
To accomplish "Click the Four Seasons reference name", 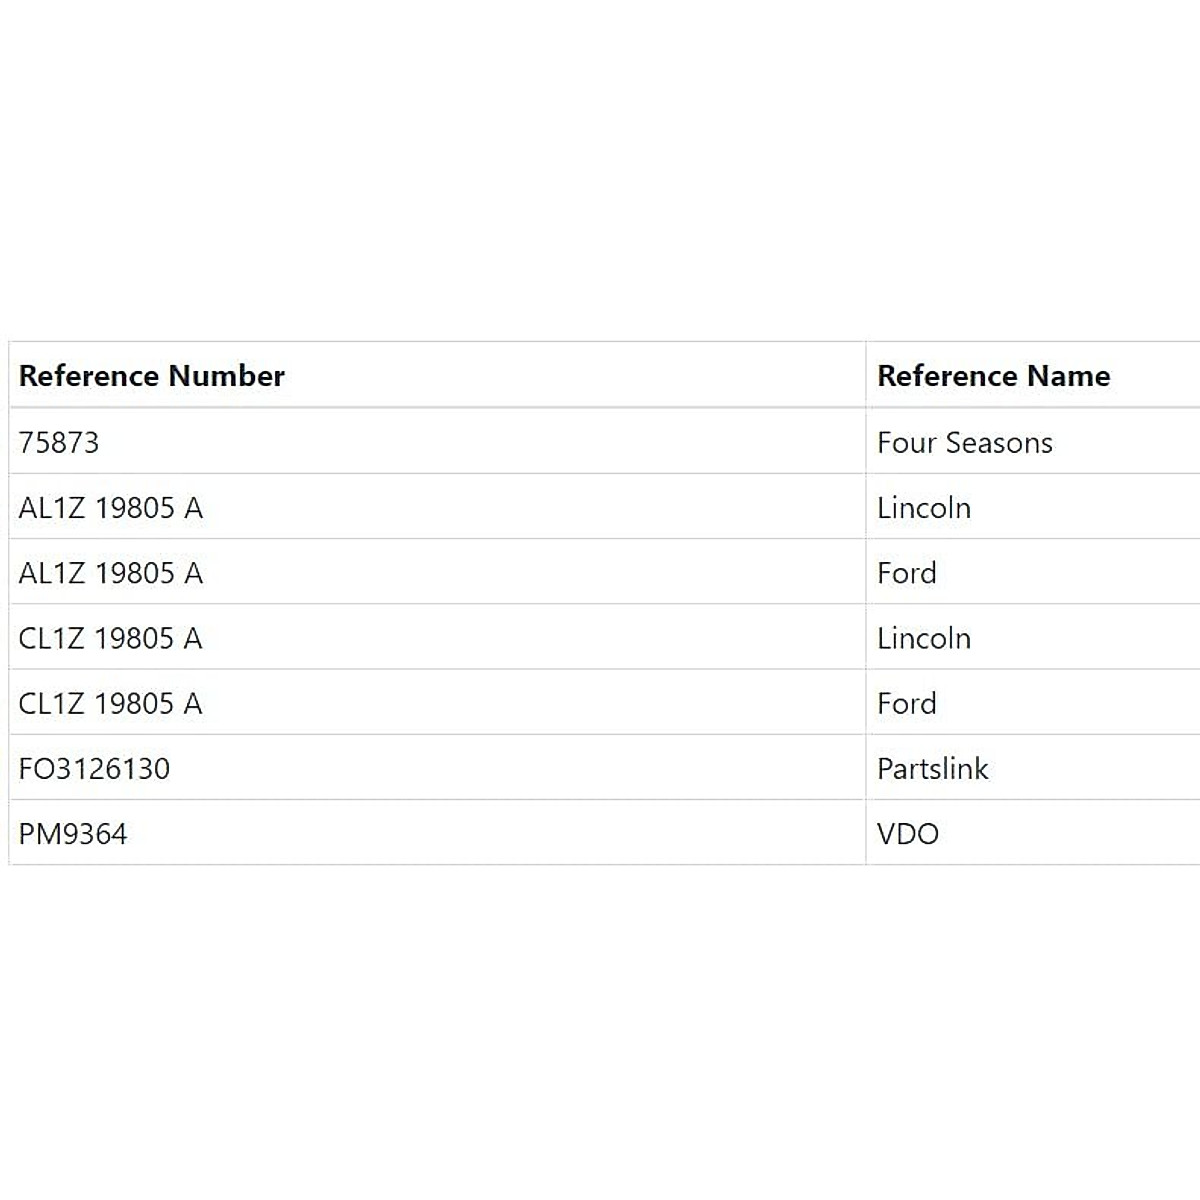I will point(964,443).
